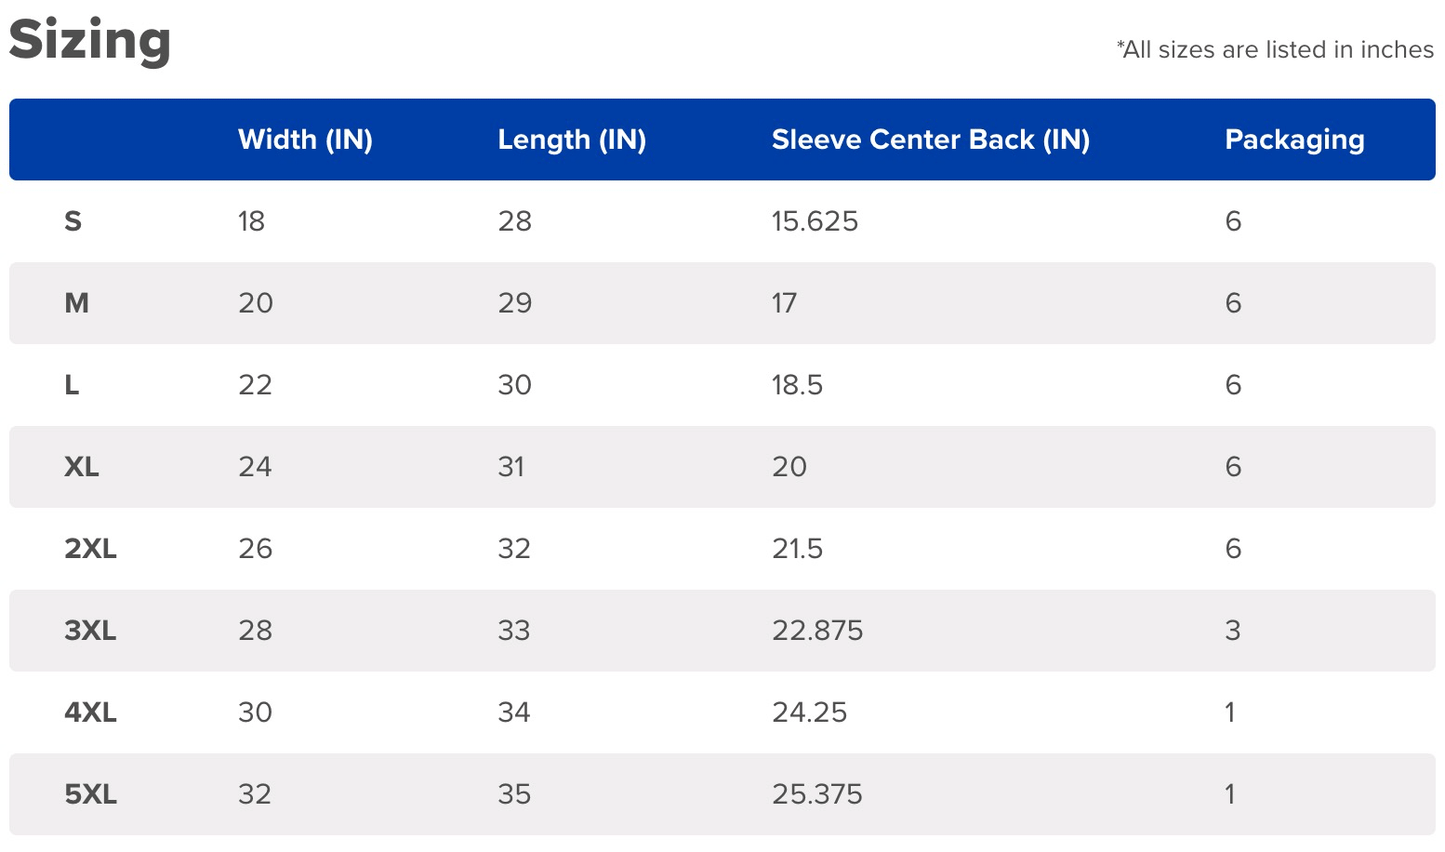Click the Width (IN) column header
Screen dimensions: 1445x852
pyautogui.click(x=305, y=139)
